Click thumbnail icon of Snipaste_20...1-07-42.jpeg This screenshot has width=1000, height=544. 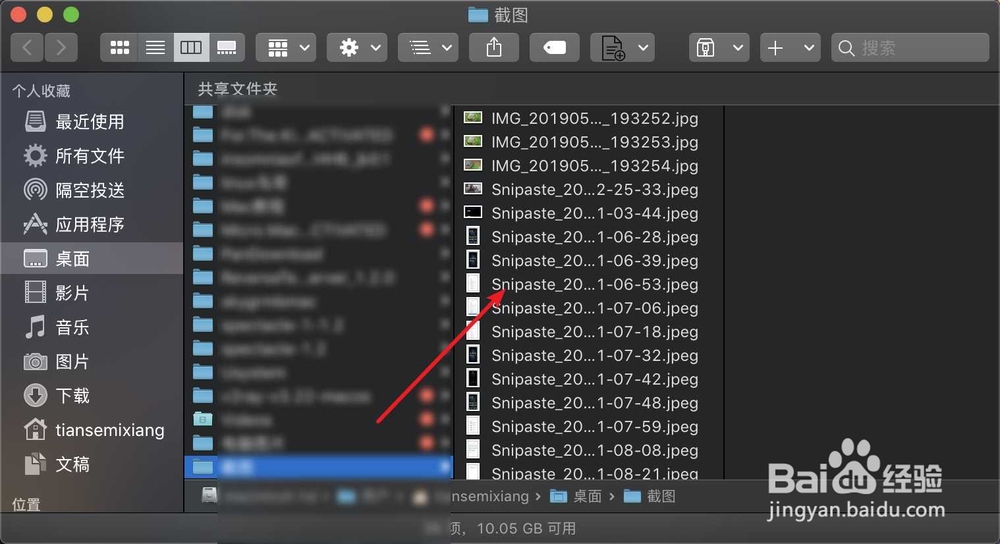(x=473, y=378)
